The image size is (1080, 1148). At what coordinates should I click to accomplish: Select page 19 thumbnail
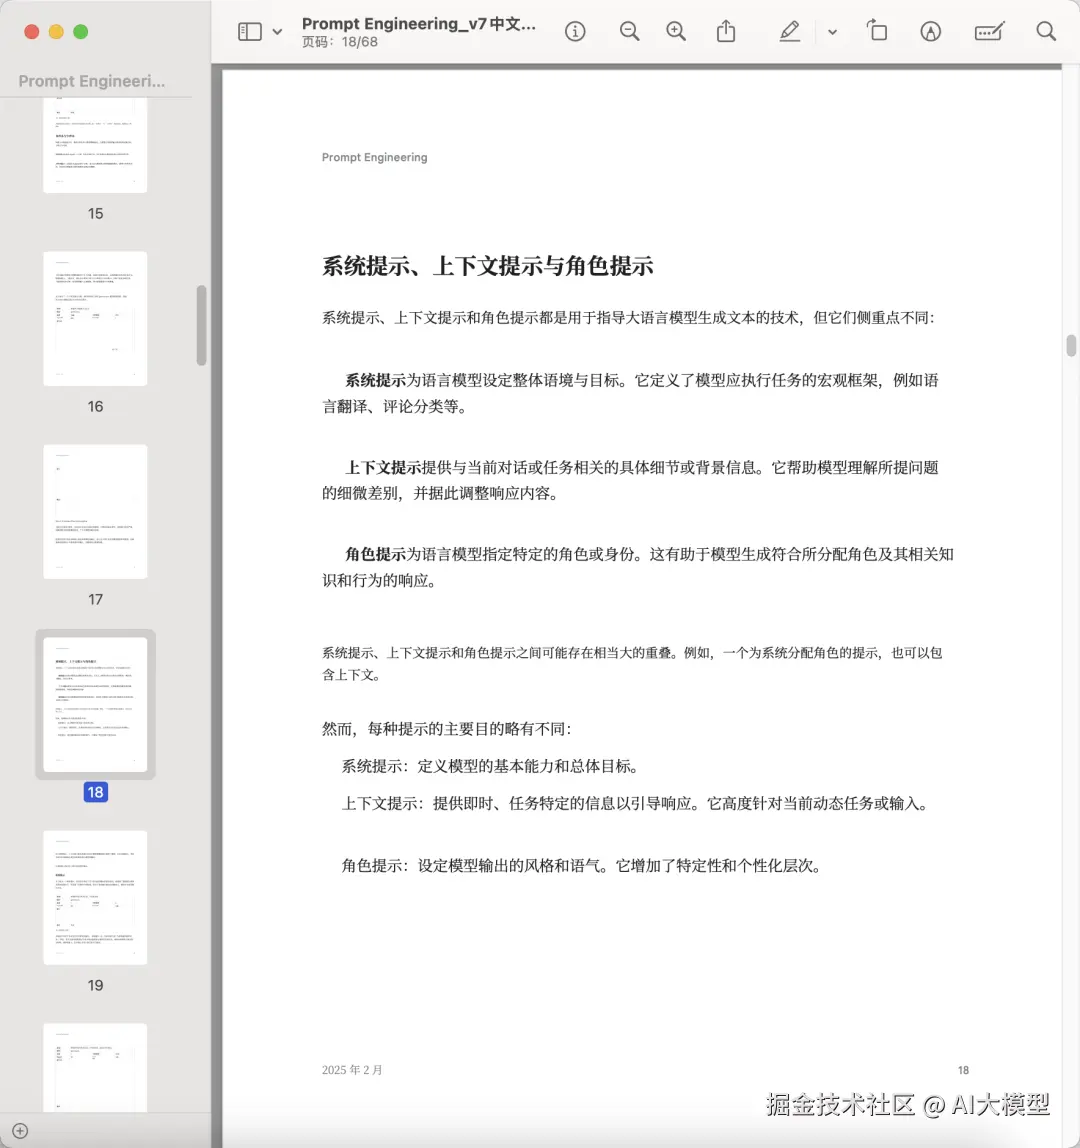click(x=95, y=898)
